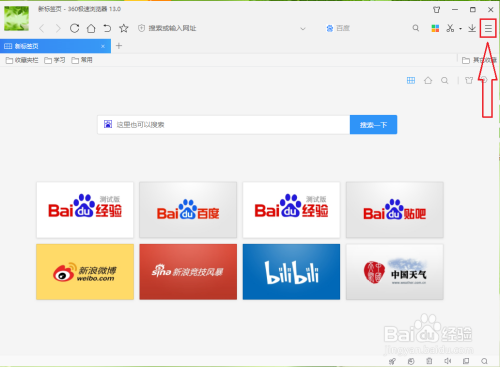Click the rocket accelerator icon in status bar
Image resolution: width=500 pixels, height=367 pixels.
392,361
